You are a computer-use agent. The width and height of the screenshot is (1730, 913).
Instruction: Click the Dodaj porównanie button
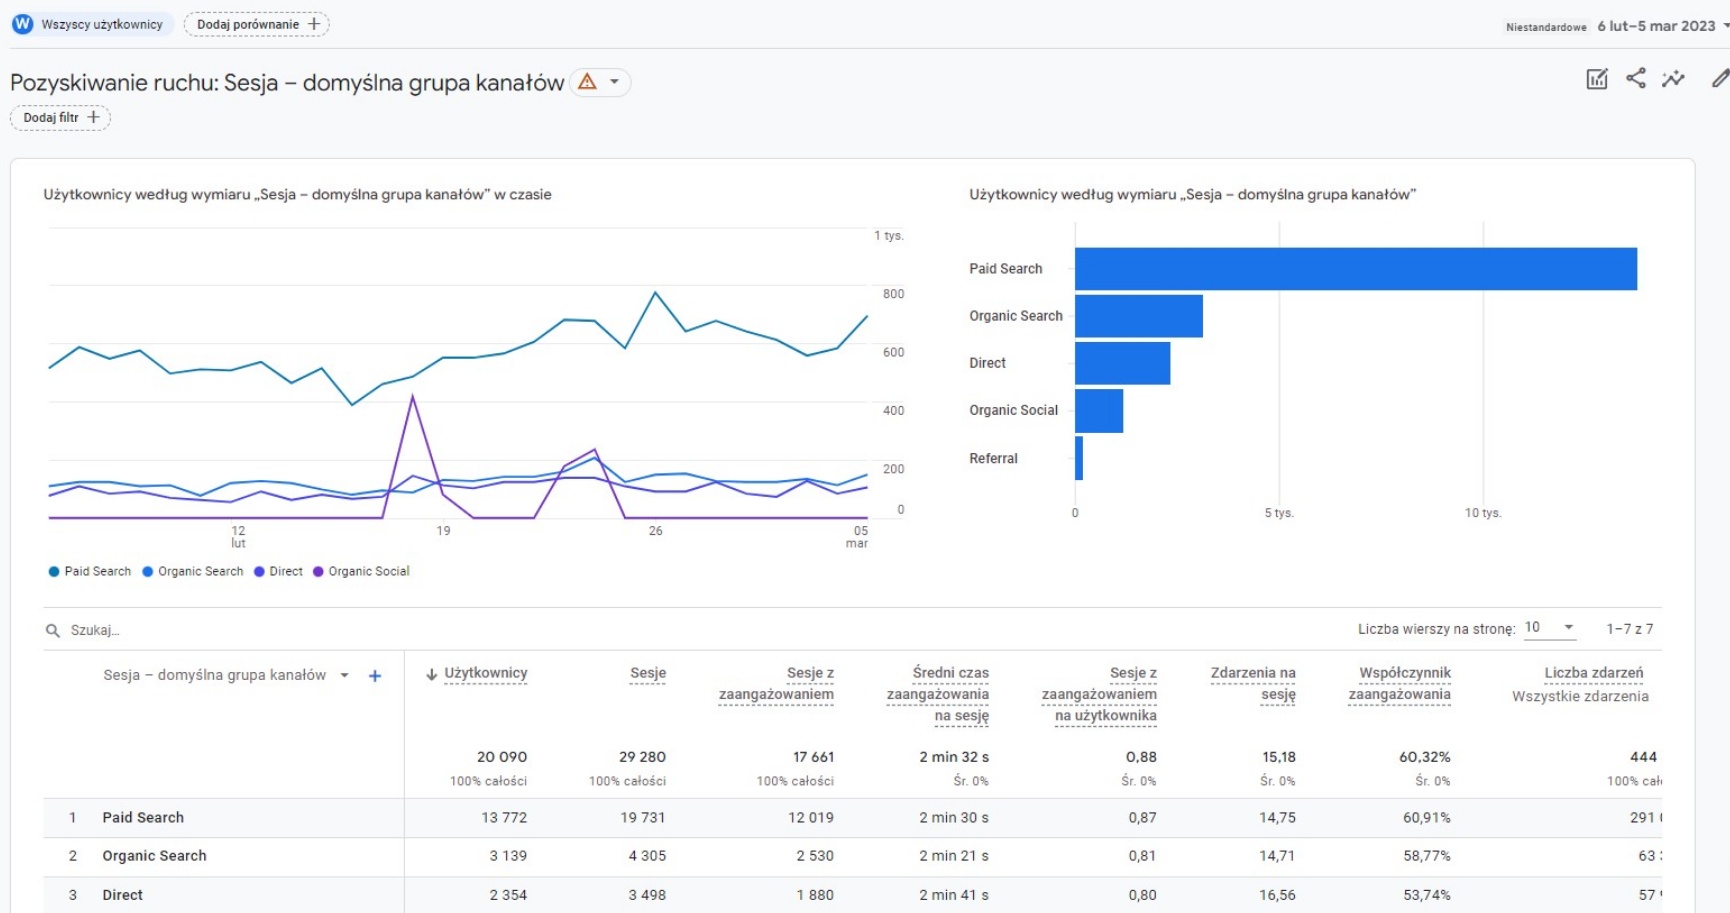(257, 24)
